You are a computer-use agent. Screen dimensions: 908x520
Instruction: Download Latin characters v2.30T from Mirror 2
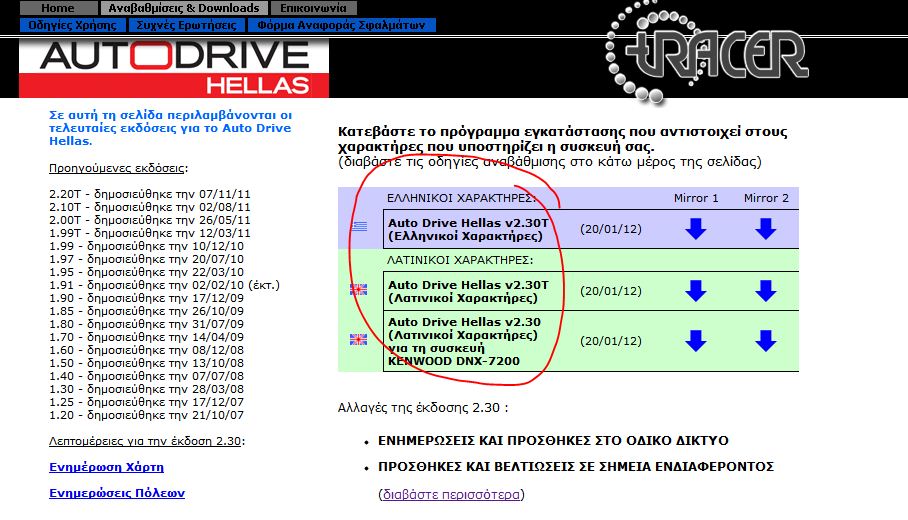(766, 291)
